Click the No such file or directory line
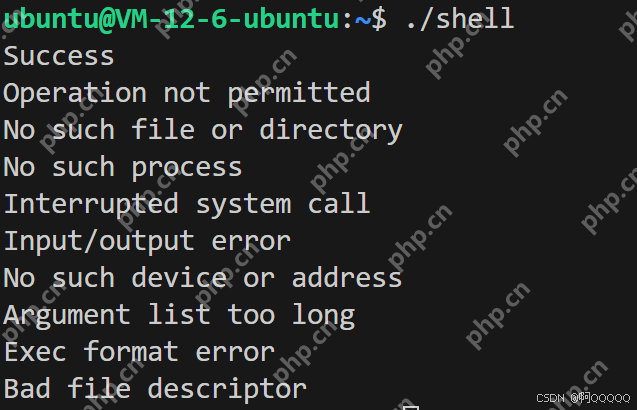This screenshot has height=410, width=637. coord(203,131)
